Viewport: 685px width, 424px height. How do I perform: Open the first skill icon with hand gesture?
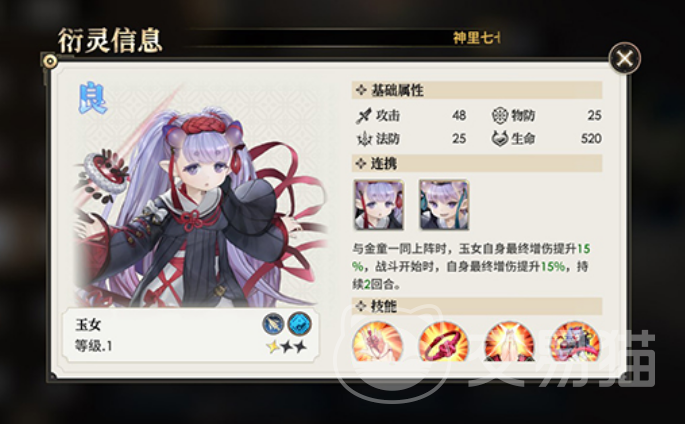click(x=377, y=341)
